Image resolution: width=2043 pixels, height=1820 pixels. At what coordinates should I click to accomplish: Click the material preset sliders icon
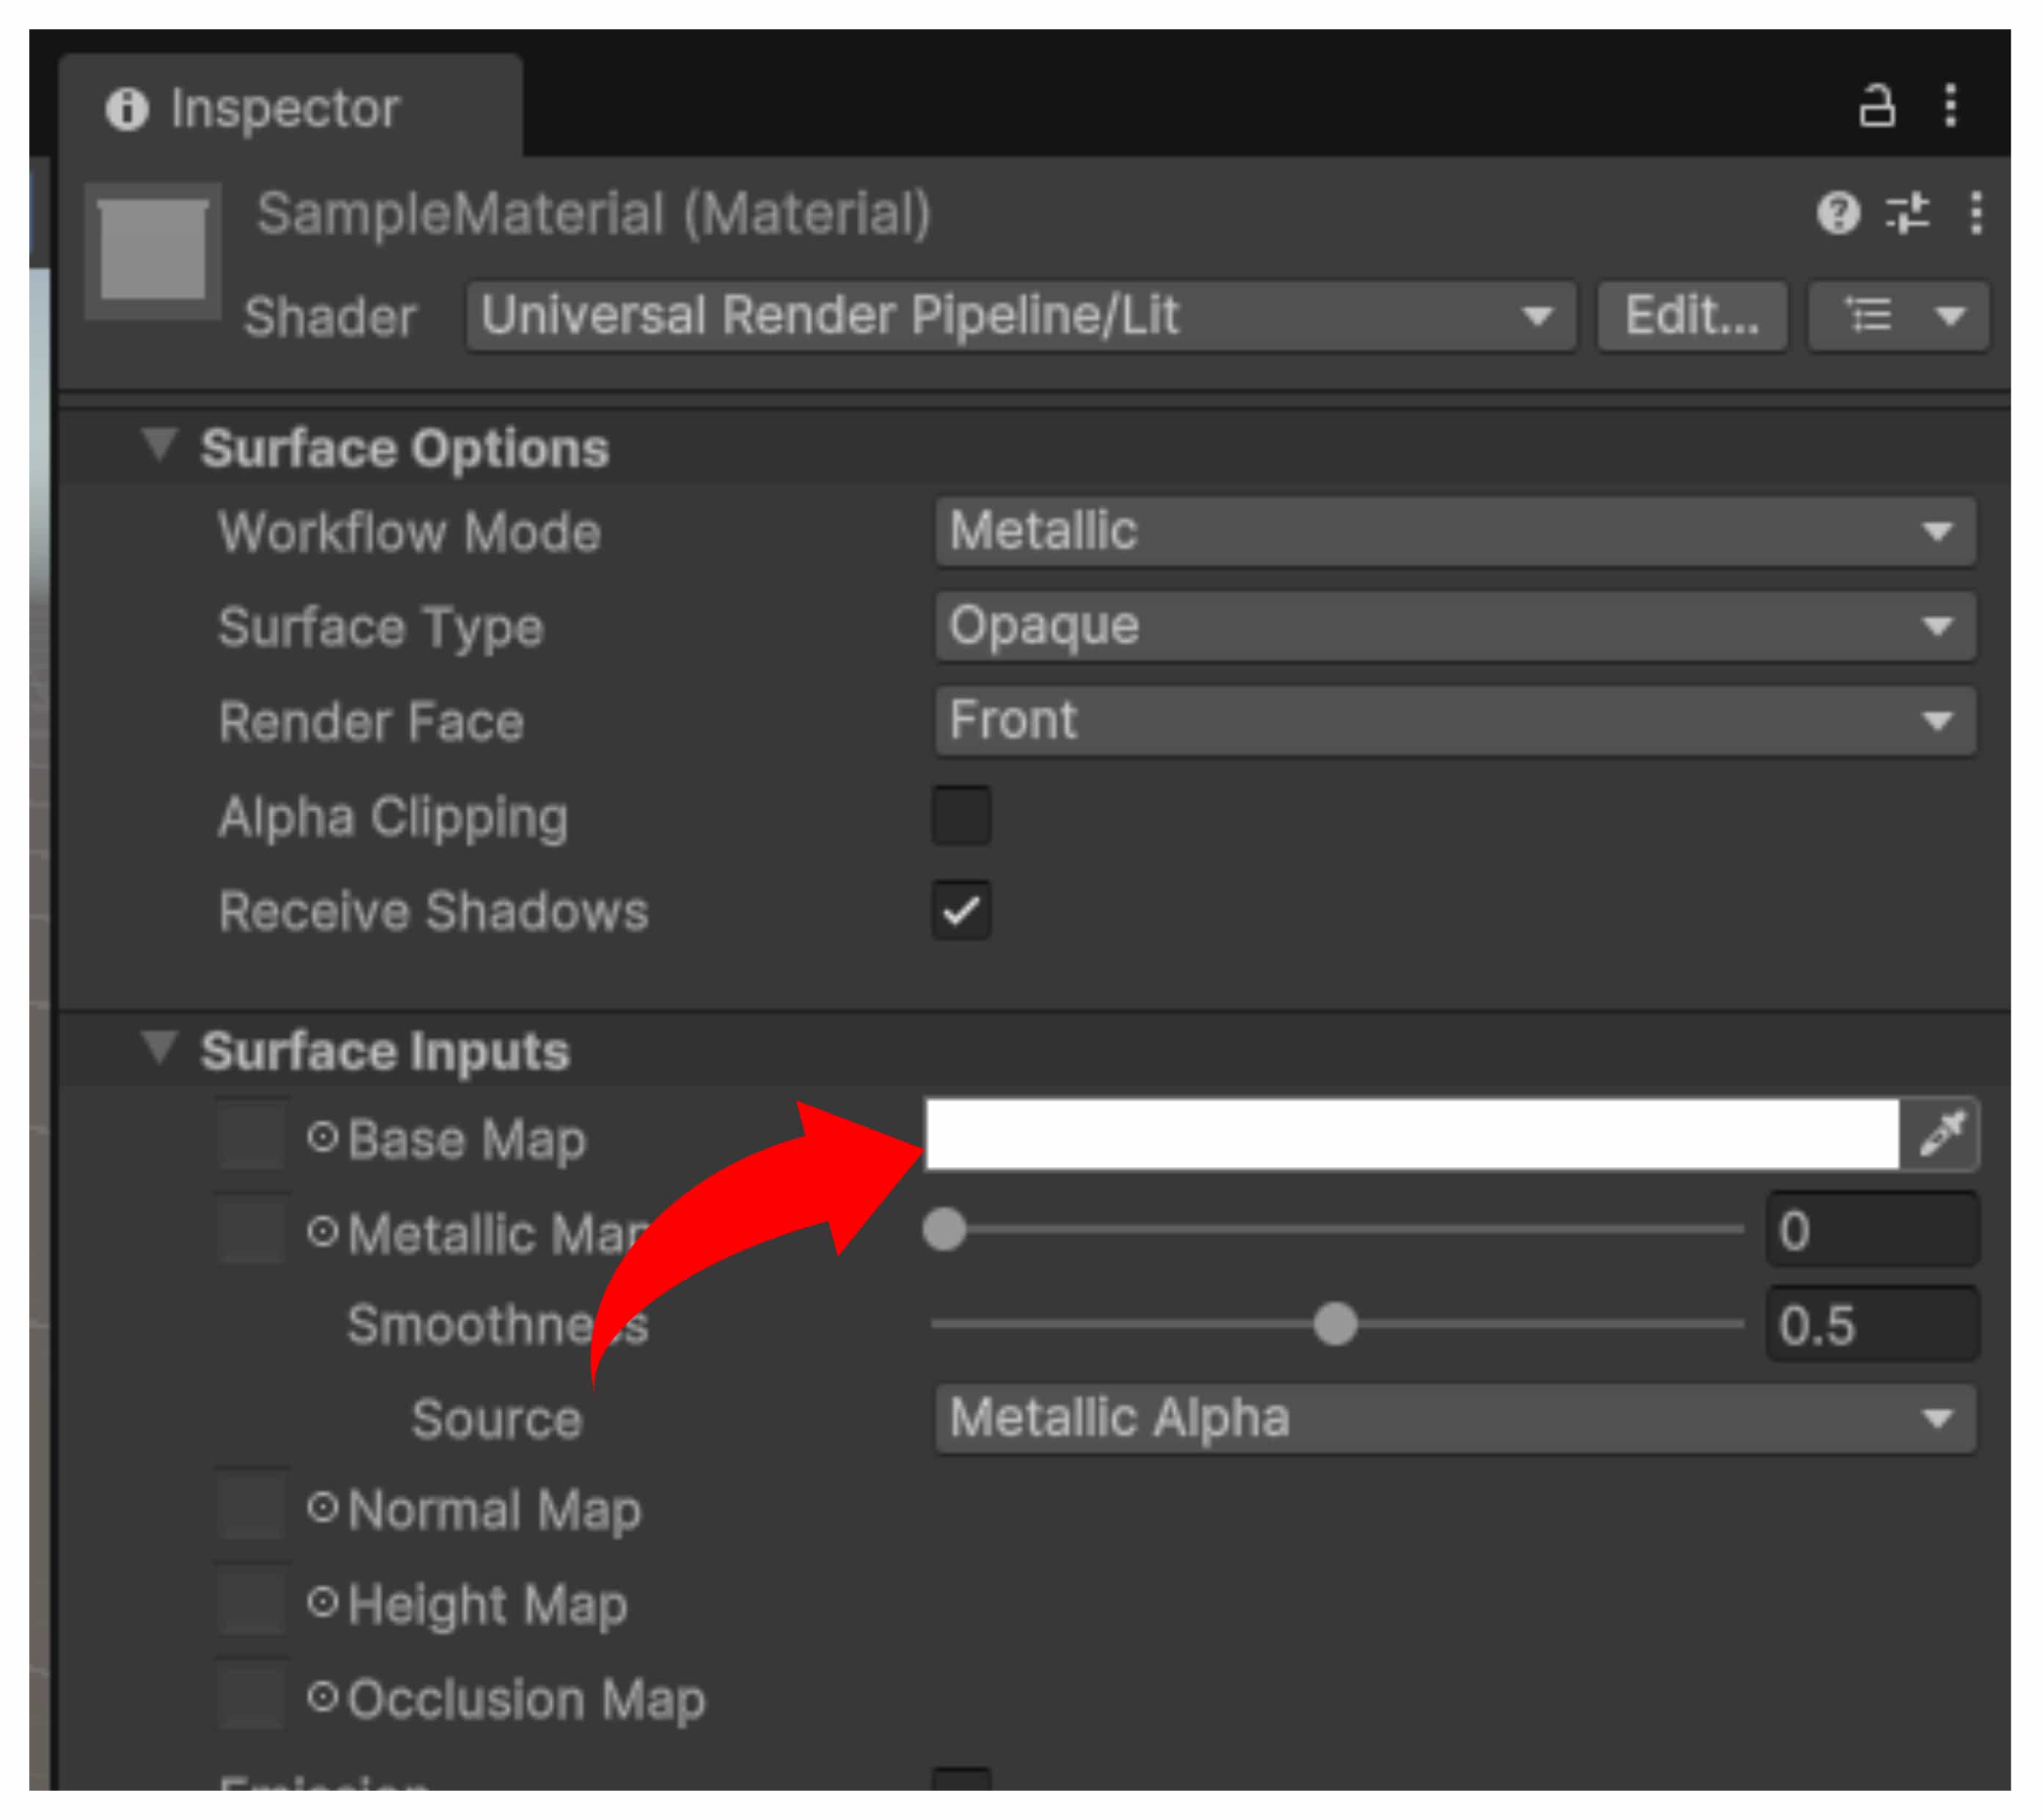coord(1907,213)
